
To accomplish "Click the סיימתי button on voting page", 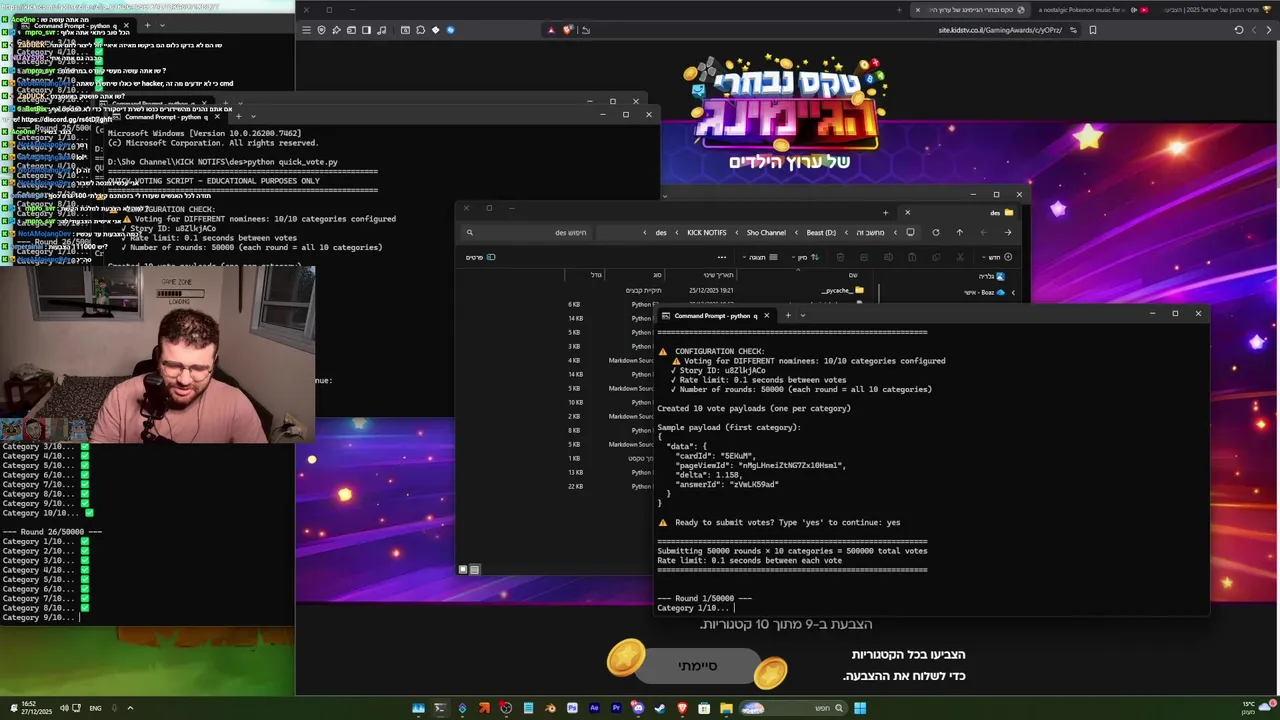I will (697, 666).
